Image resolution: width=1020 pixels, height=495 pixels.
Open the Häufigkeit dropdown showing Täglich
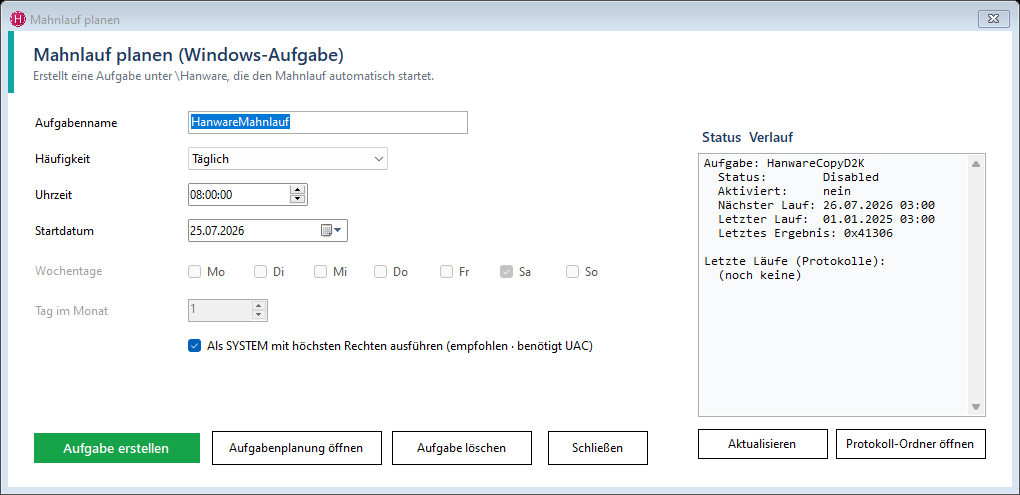[x=288, y=159]
